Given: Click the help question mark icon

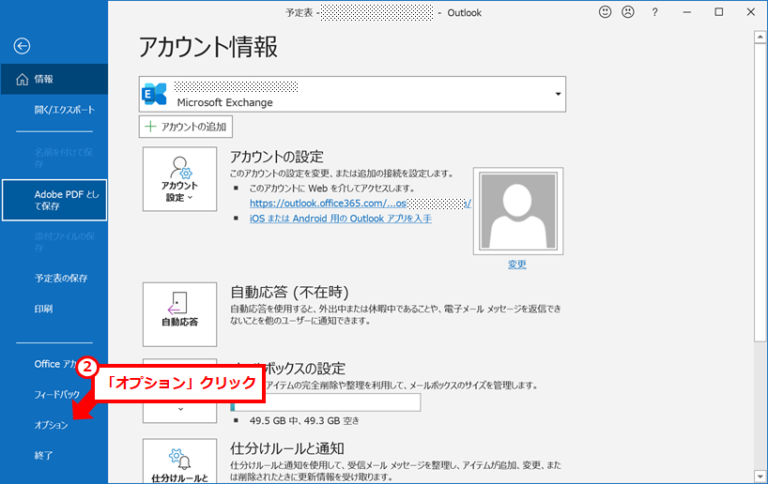Looking at the screenshot, I should (x=655, y=12).
